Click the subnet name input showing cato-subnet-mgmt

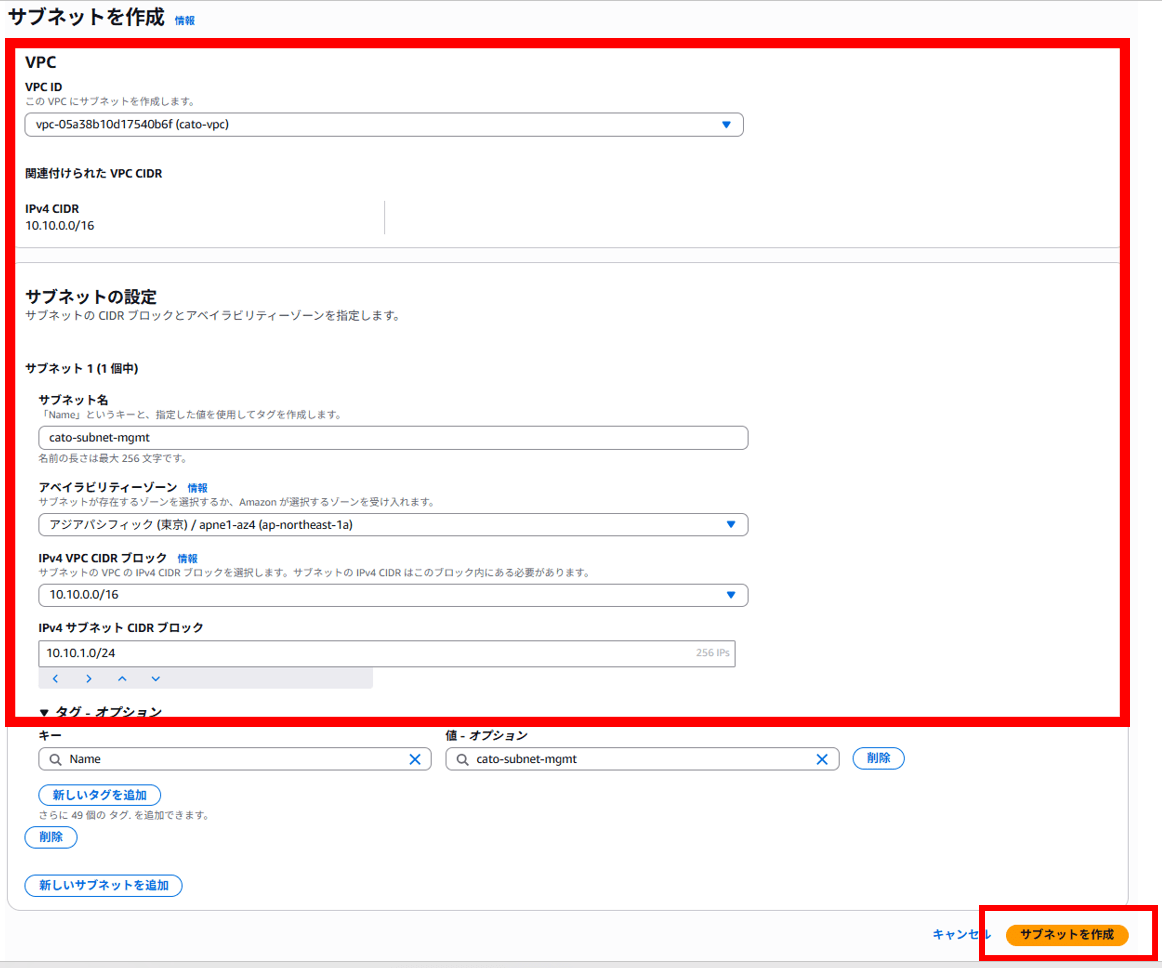tap(390, 437)
